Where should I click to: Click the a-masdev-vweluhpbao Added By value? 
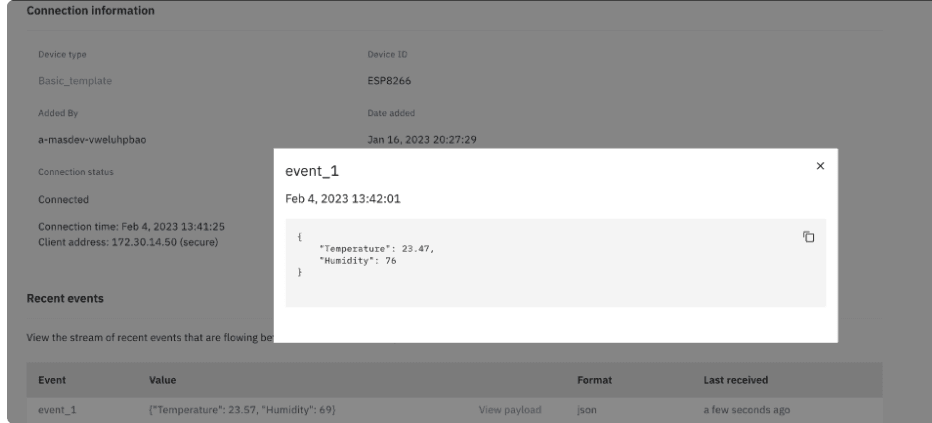pos(92,140)
